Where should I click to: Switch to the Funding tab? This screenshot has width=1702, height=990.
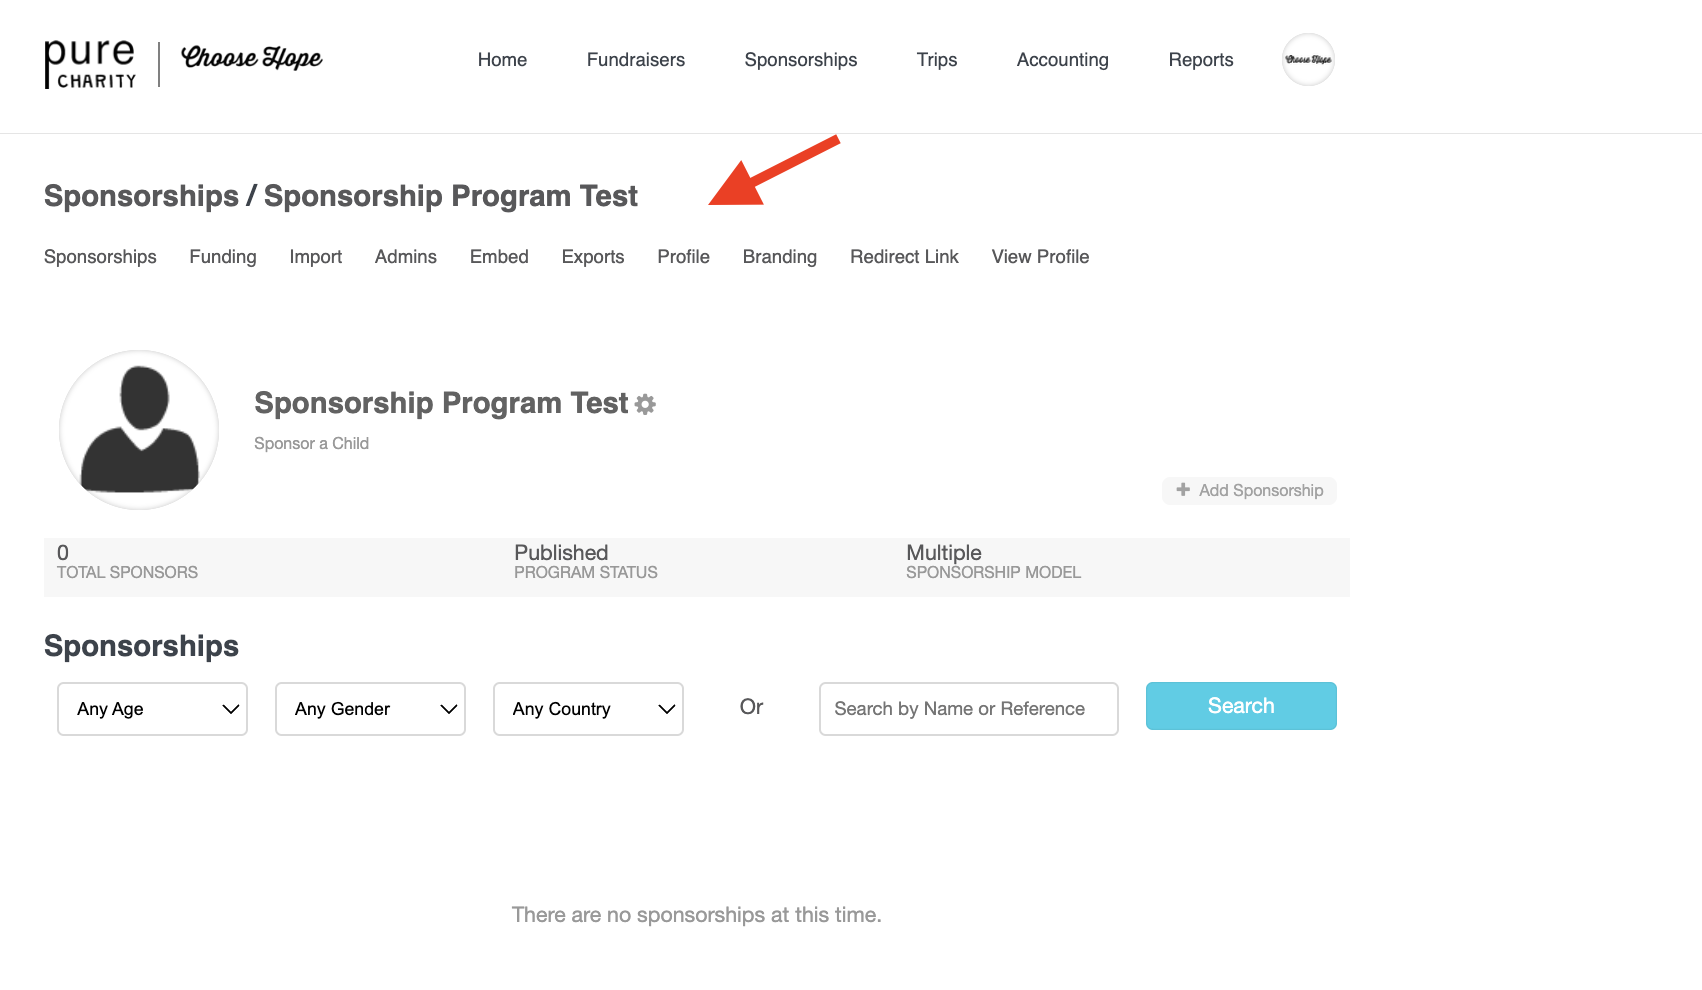(223, 257)
